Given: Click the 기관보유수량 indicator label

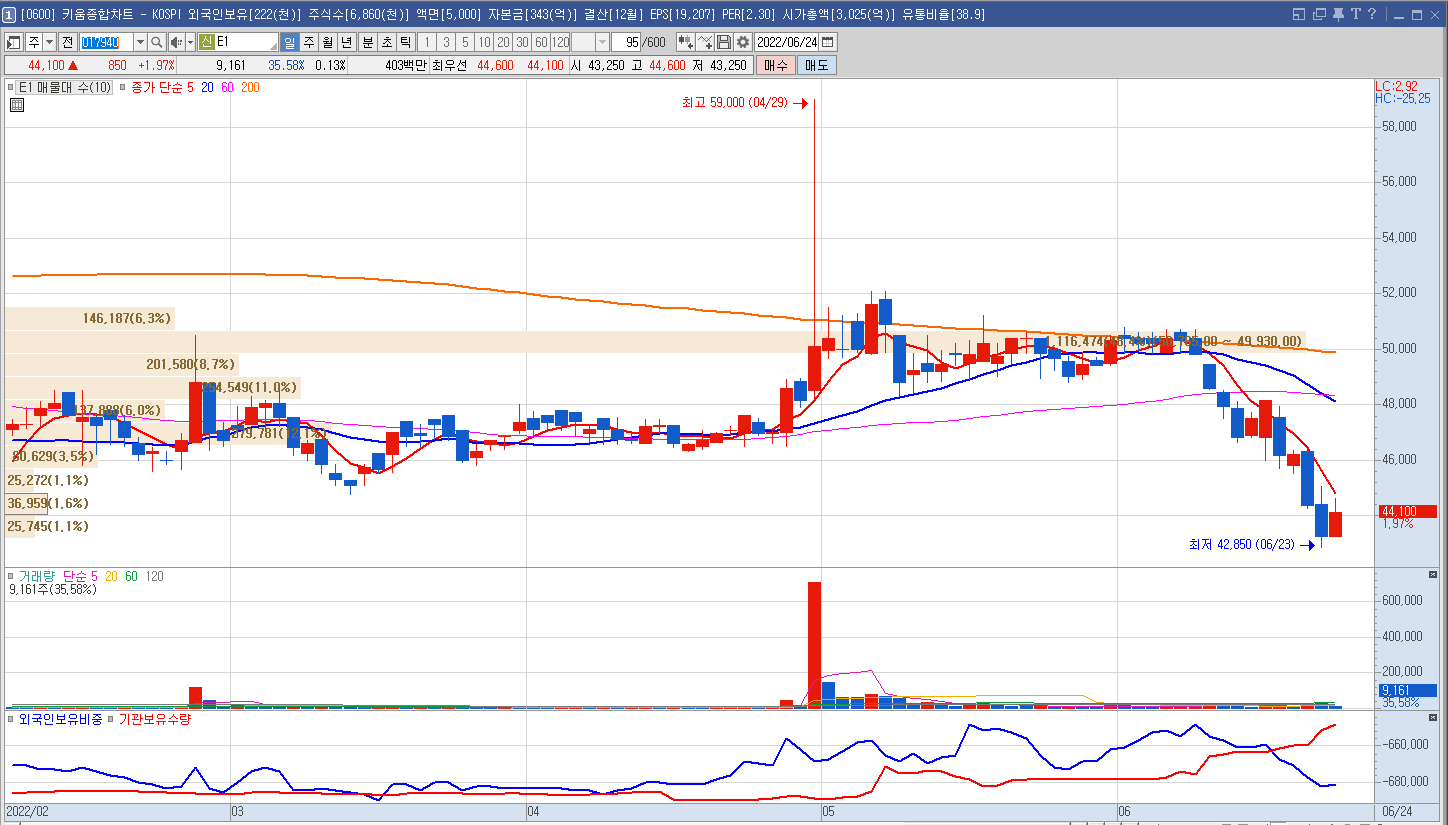Looking at the screenshot, I should point(155,718).
